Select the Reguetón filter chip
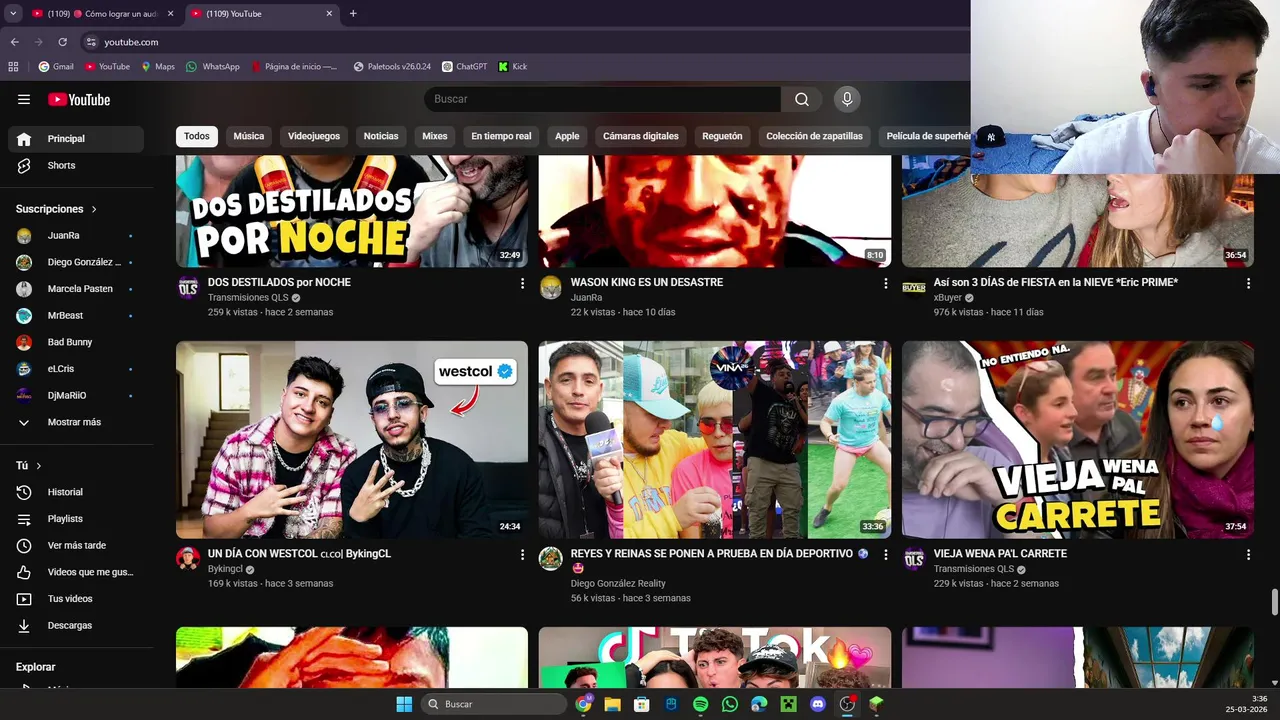1280x720 pixels. point(722,136)
